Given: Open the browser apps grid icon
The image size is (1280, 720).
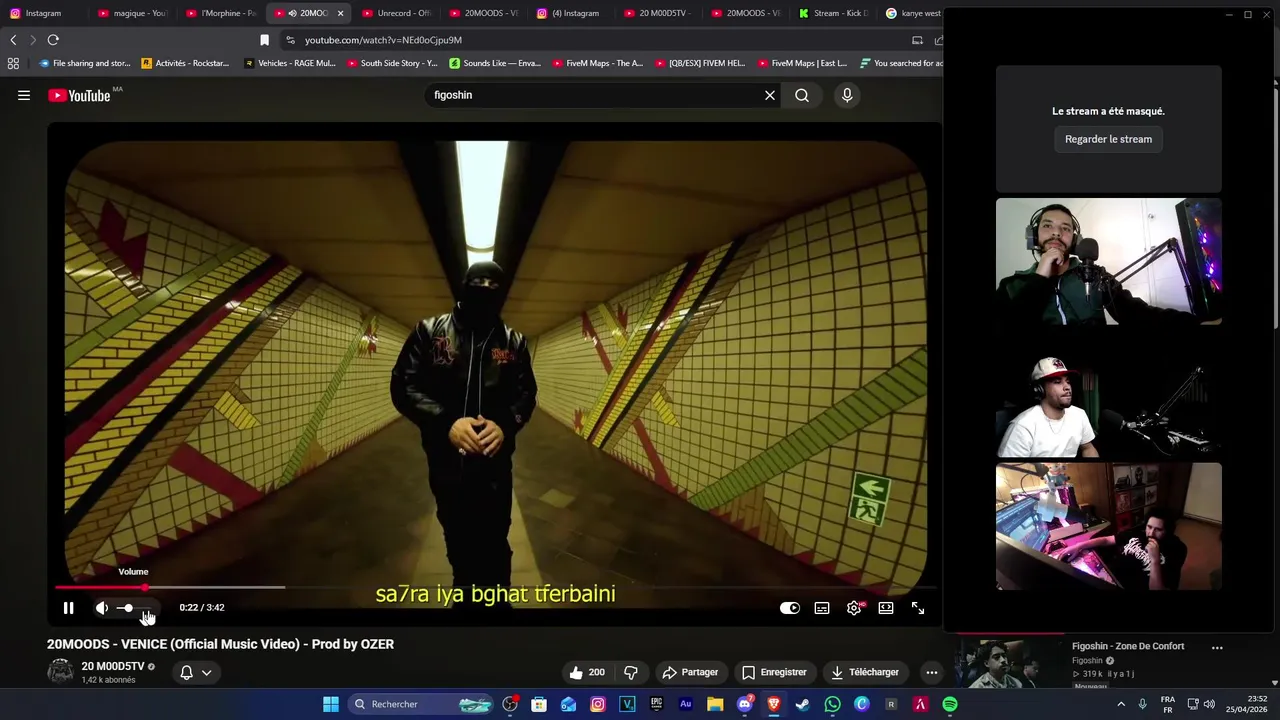Looking at the screenshot, I should click(13, 63).
